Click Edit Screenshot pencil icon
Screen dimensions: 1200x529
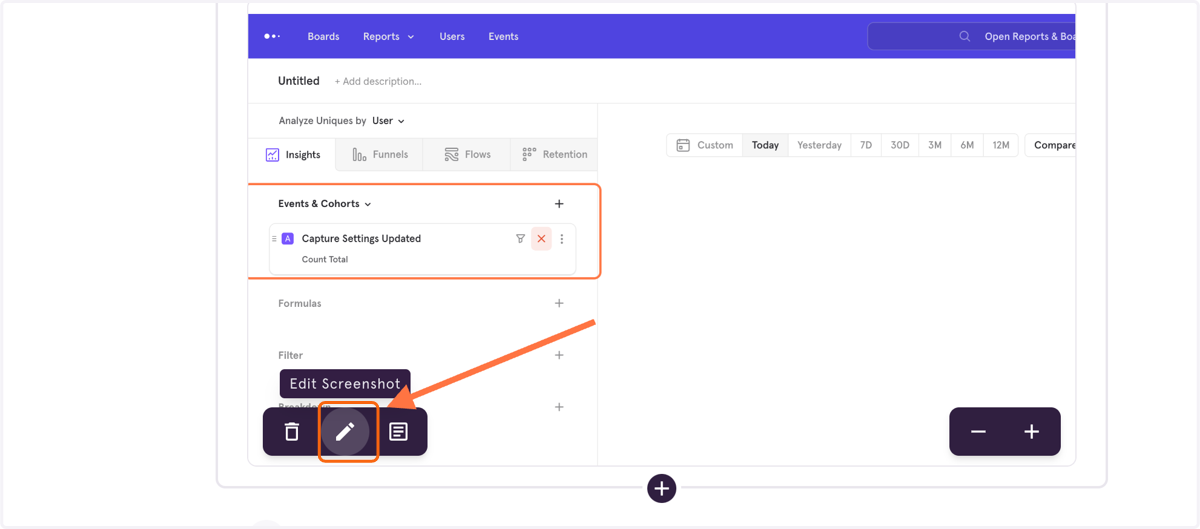click(x=345, y=431)
